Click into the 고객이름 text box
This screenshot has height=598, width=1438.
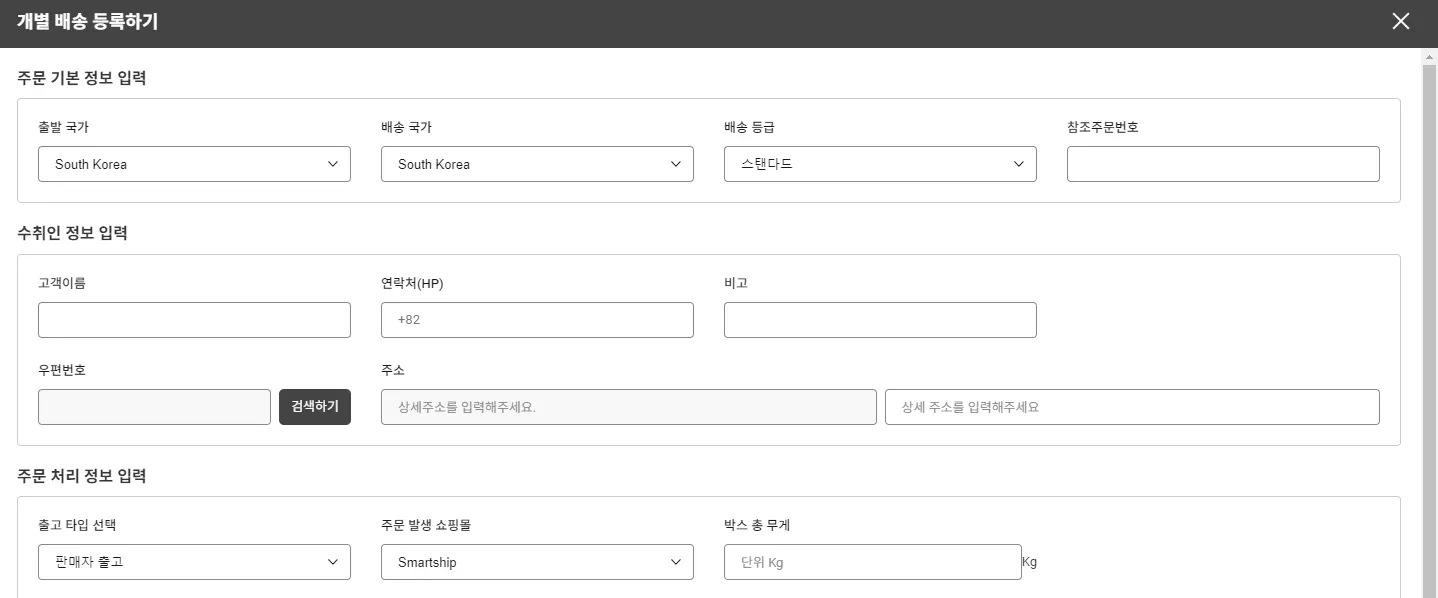(194, 320)
